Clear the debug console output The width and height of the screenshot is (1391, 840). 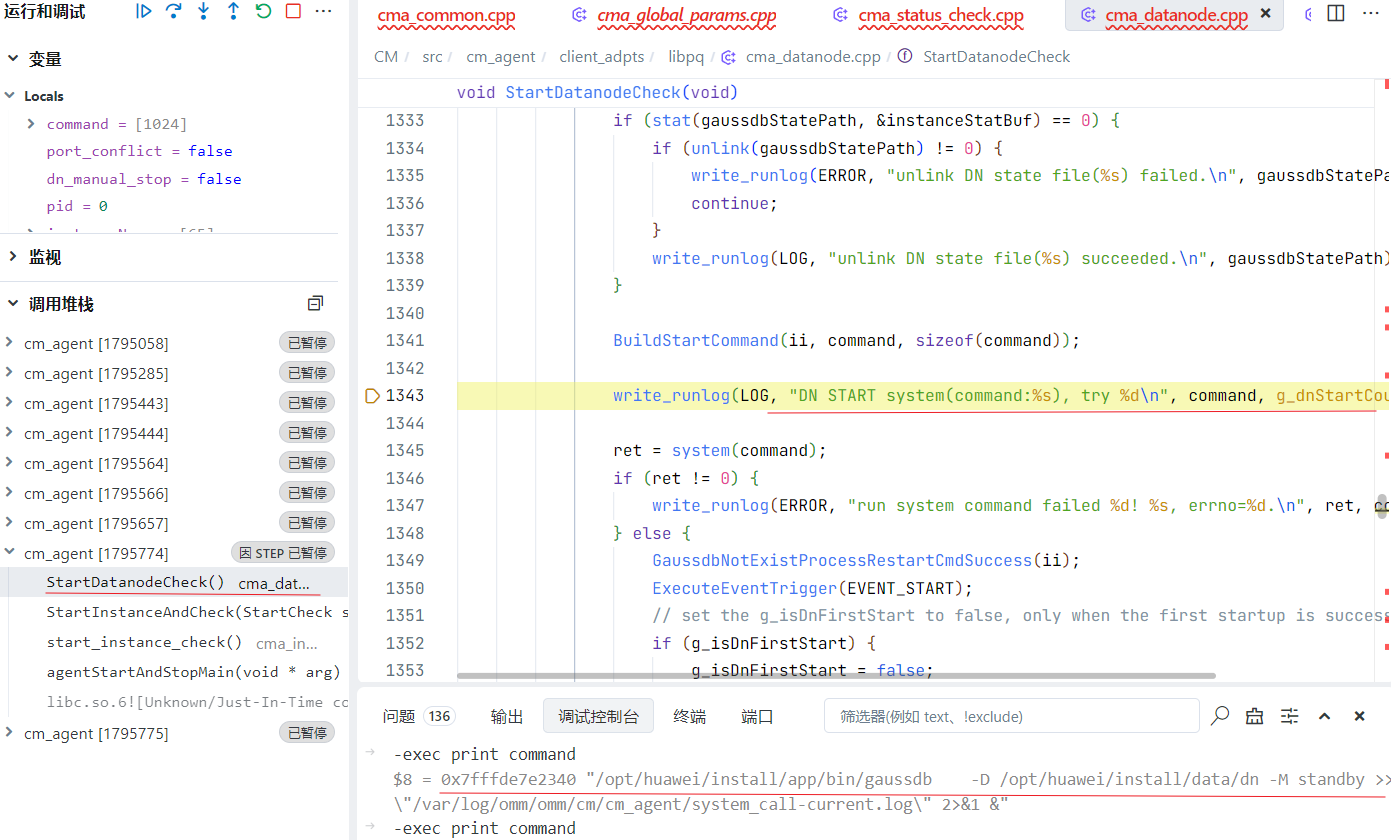click(x=1254, y=716)
